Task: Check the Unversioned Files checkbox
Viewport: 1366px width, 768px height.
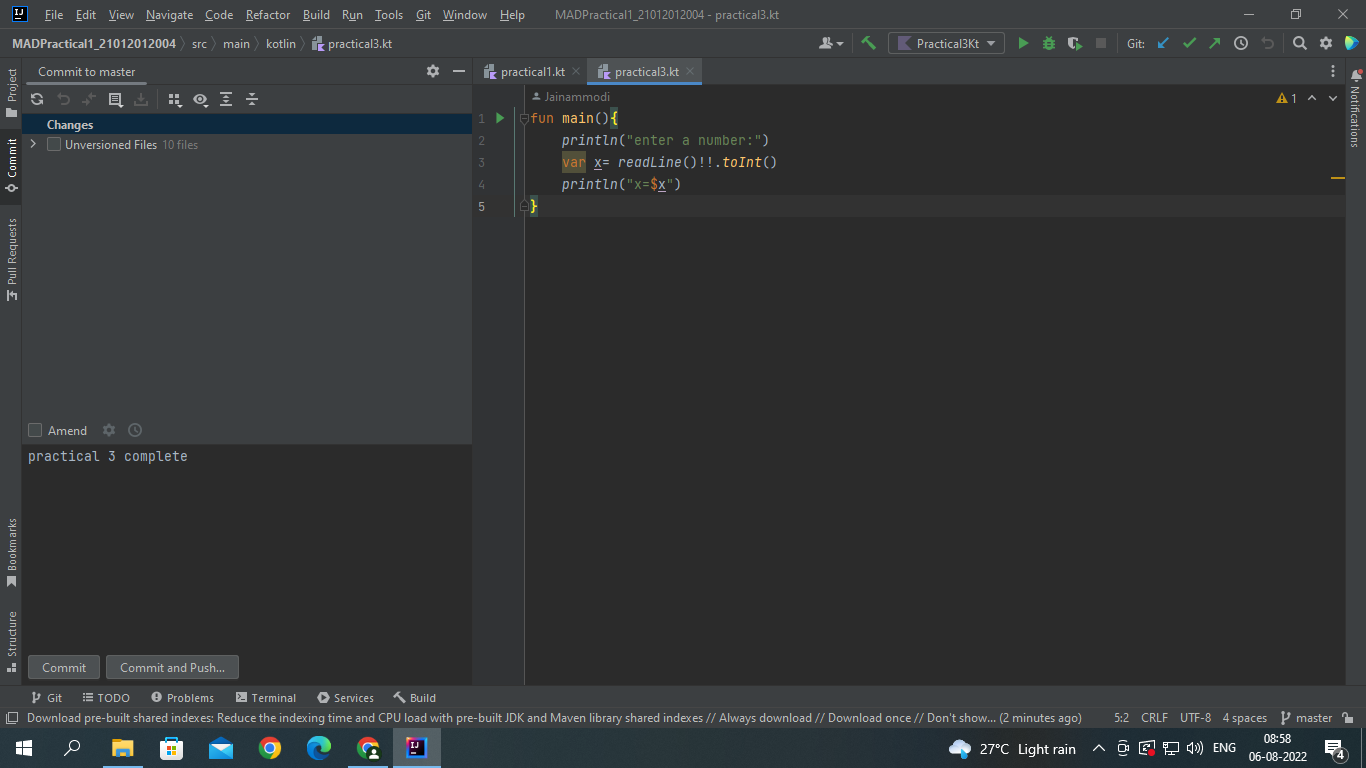Action: click(x=54, y=144)
